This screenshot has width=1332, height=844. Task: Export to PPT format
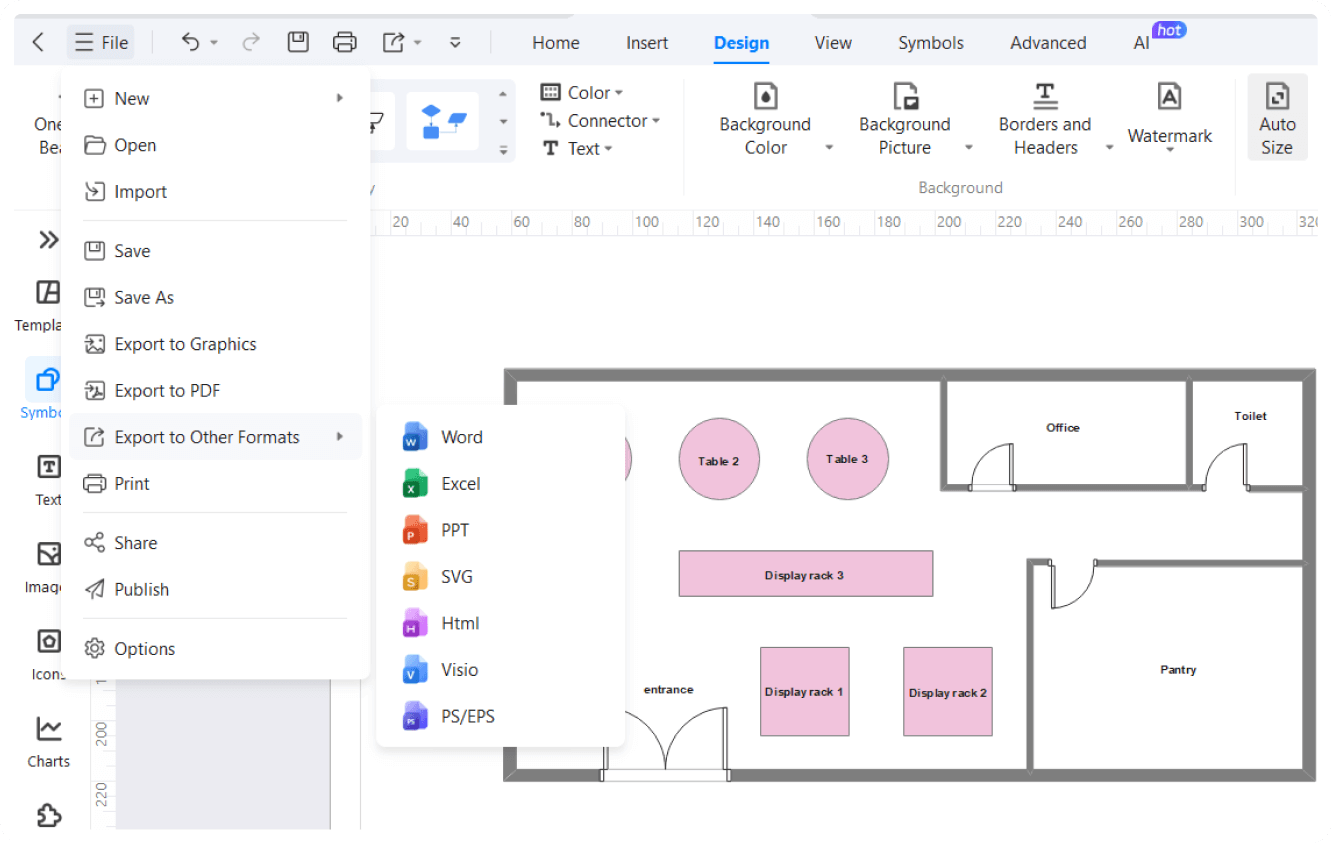pyautogui.click(x=500, y=530)
